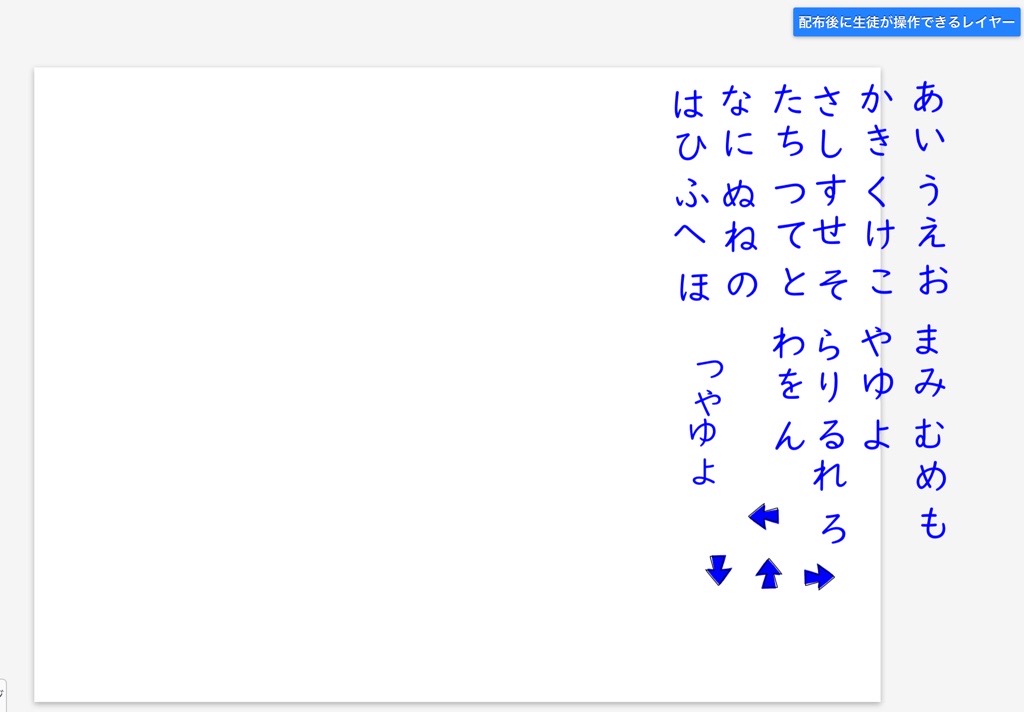Image resolution: width=1024 pixels, height=712 pixels.
Task: Pick the hiragana か character
Action: 877,99
